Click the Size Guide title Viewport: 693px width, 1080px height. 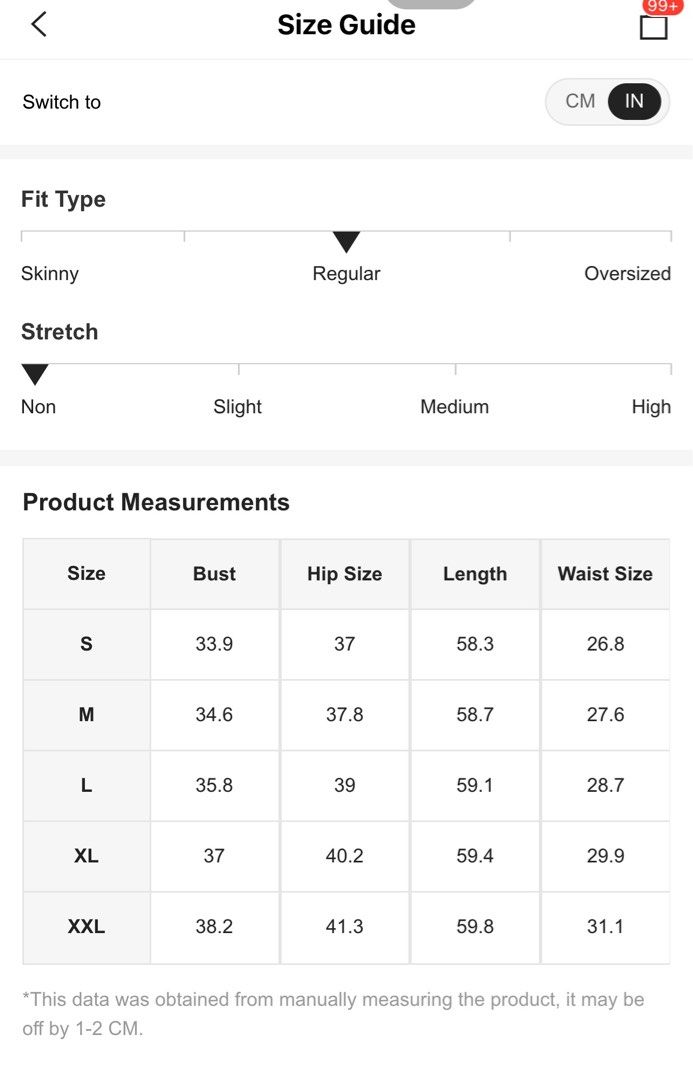[x=346, y=25]
